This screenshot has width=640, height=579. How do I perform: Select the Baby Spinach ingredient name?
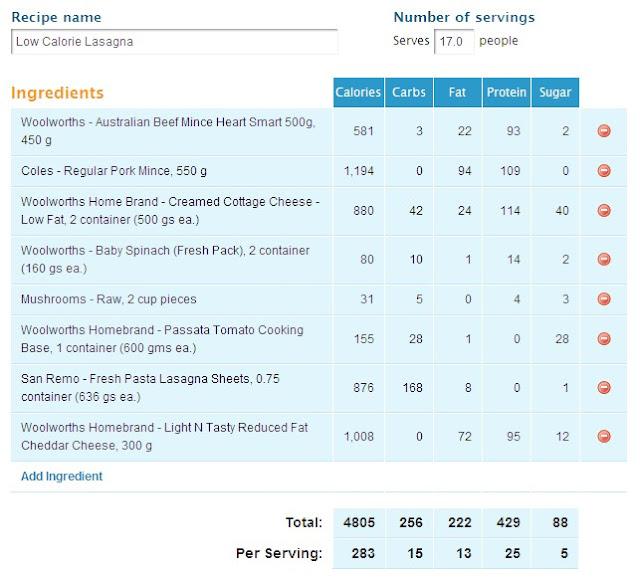pyautogui.click(x=165, y=259)
